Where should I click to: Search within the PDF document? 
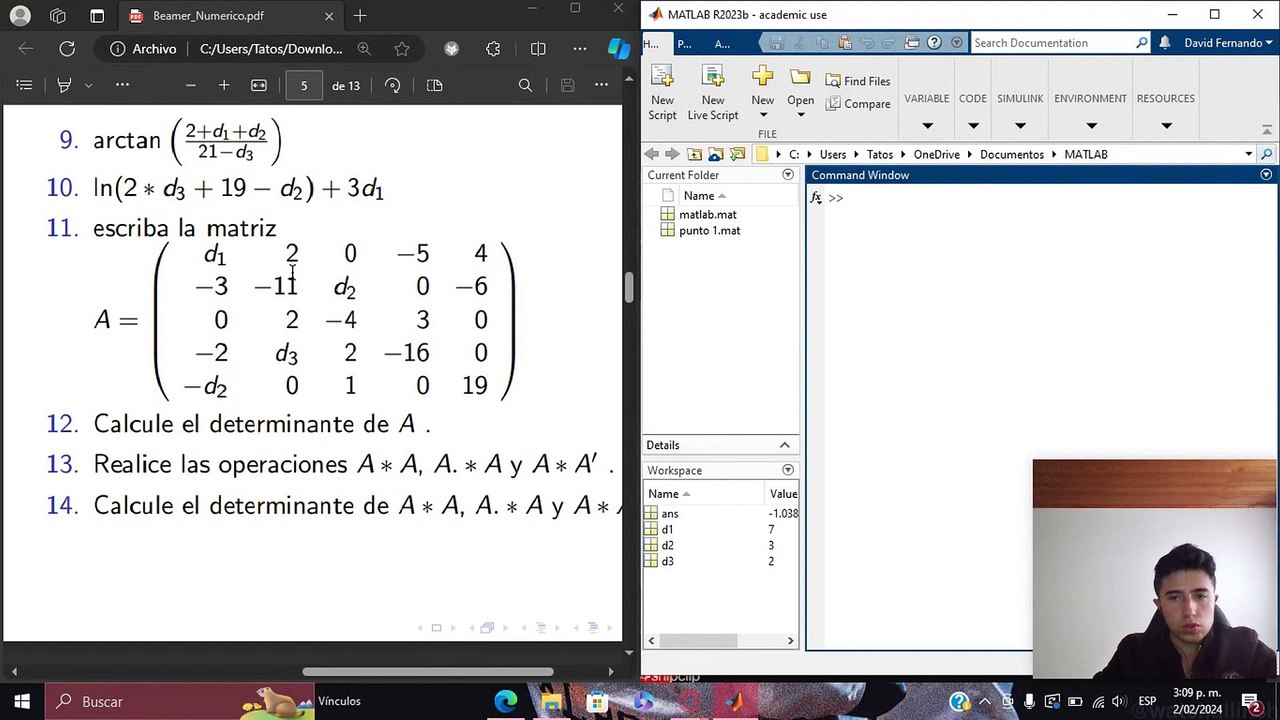point(525,86)
